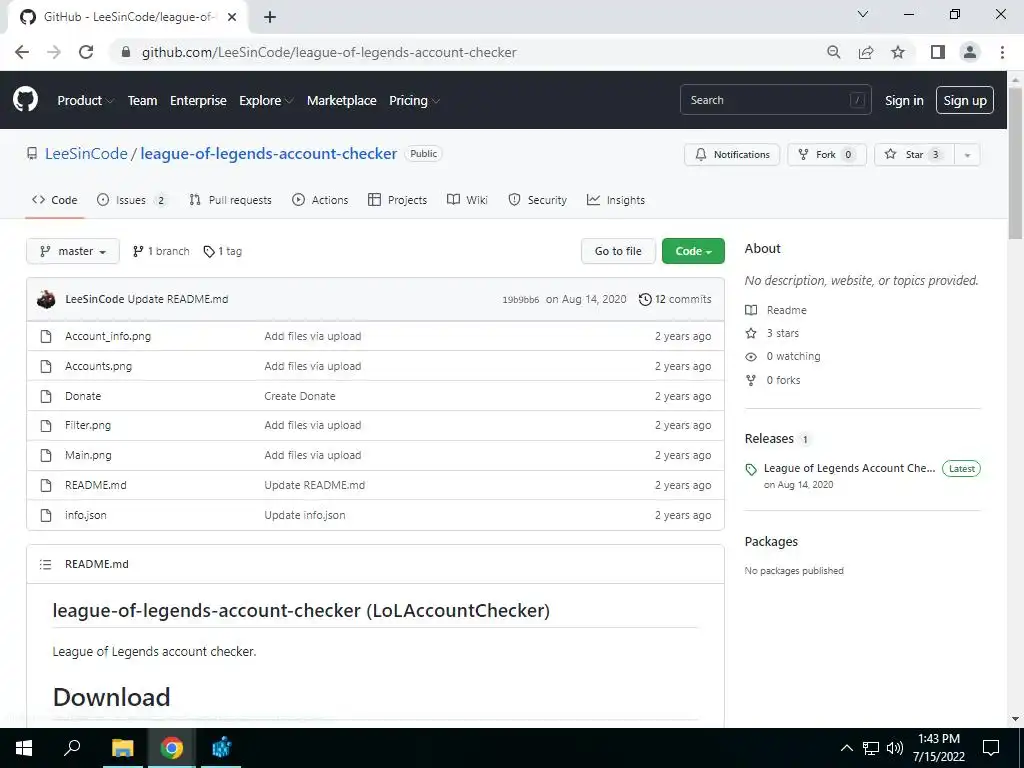Click the Go to file button

click(x=618, y=251)
